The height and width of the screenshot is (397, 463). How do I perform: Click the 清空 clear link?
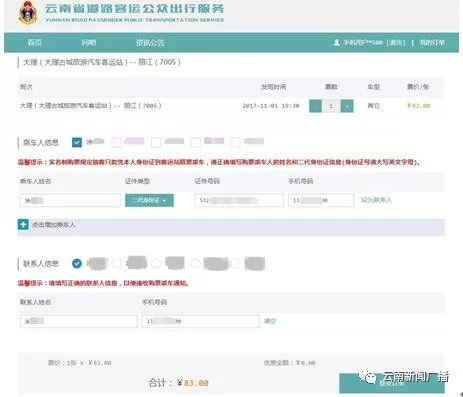pos(270,321)
